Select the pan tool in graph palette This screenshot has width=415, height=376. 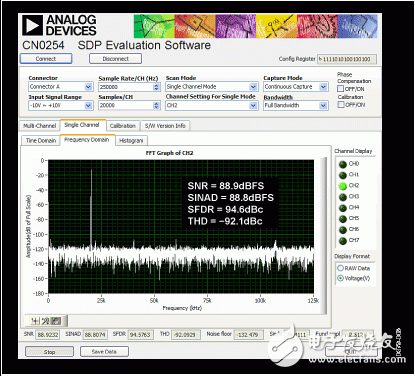tap(56, 321)
